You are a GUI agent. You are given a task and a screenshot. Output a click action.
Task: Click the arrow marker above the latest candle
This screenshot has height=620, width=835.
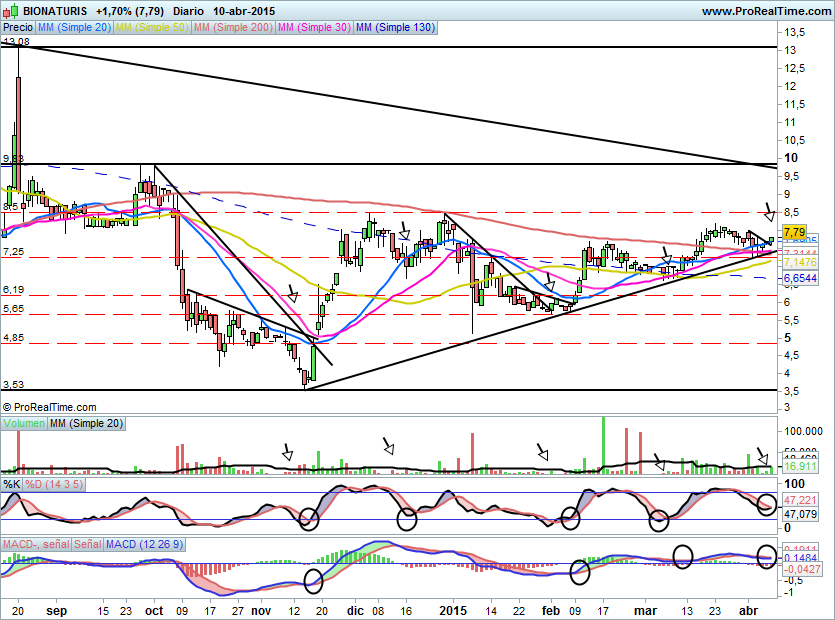769,213
